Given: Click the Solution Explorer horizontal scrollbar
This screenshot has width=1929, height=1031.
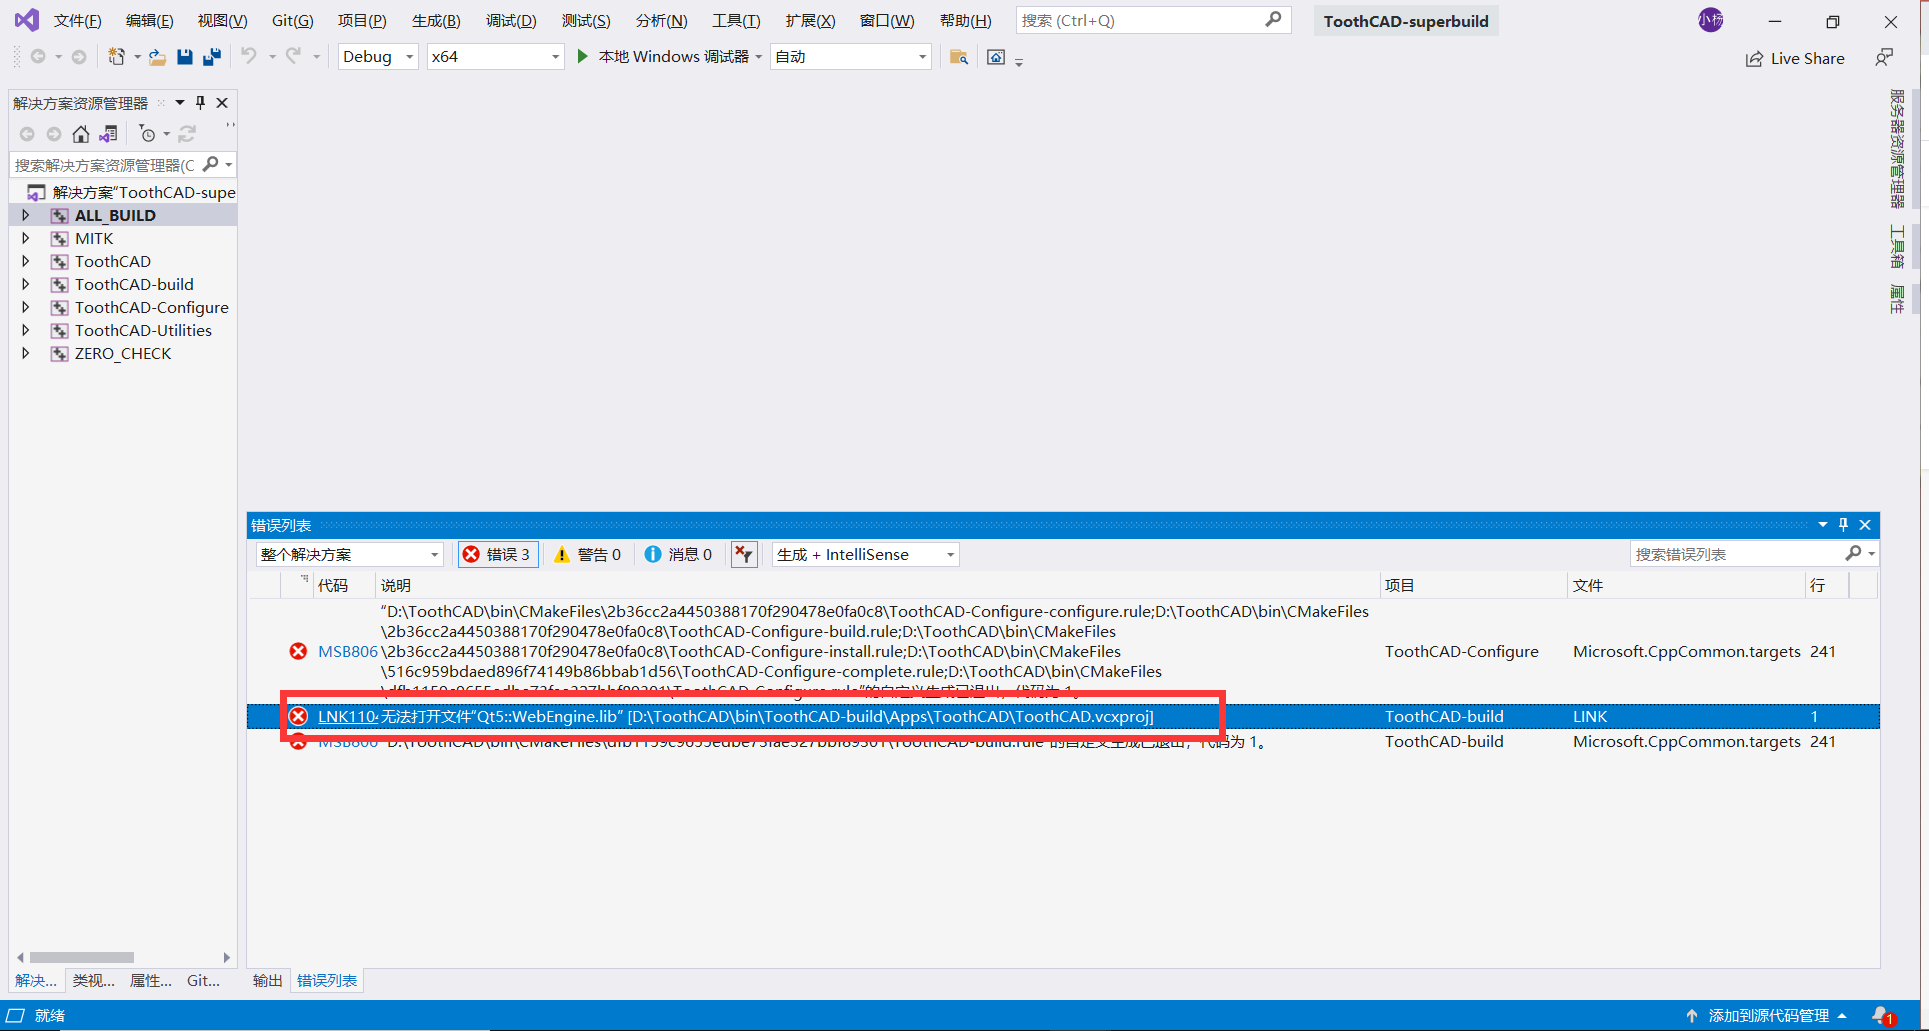Looking at the screenshot, I should 82,957.
